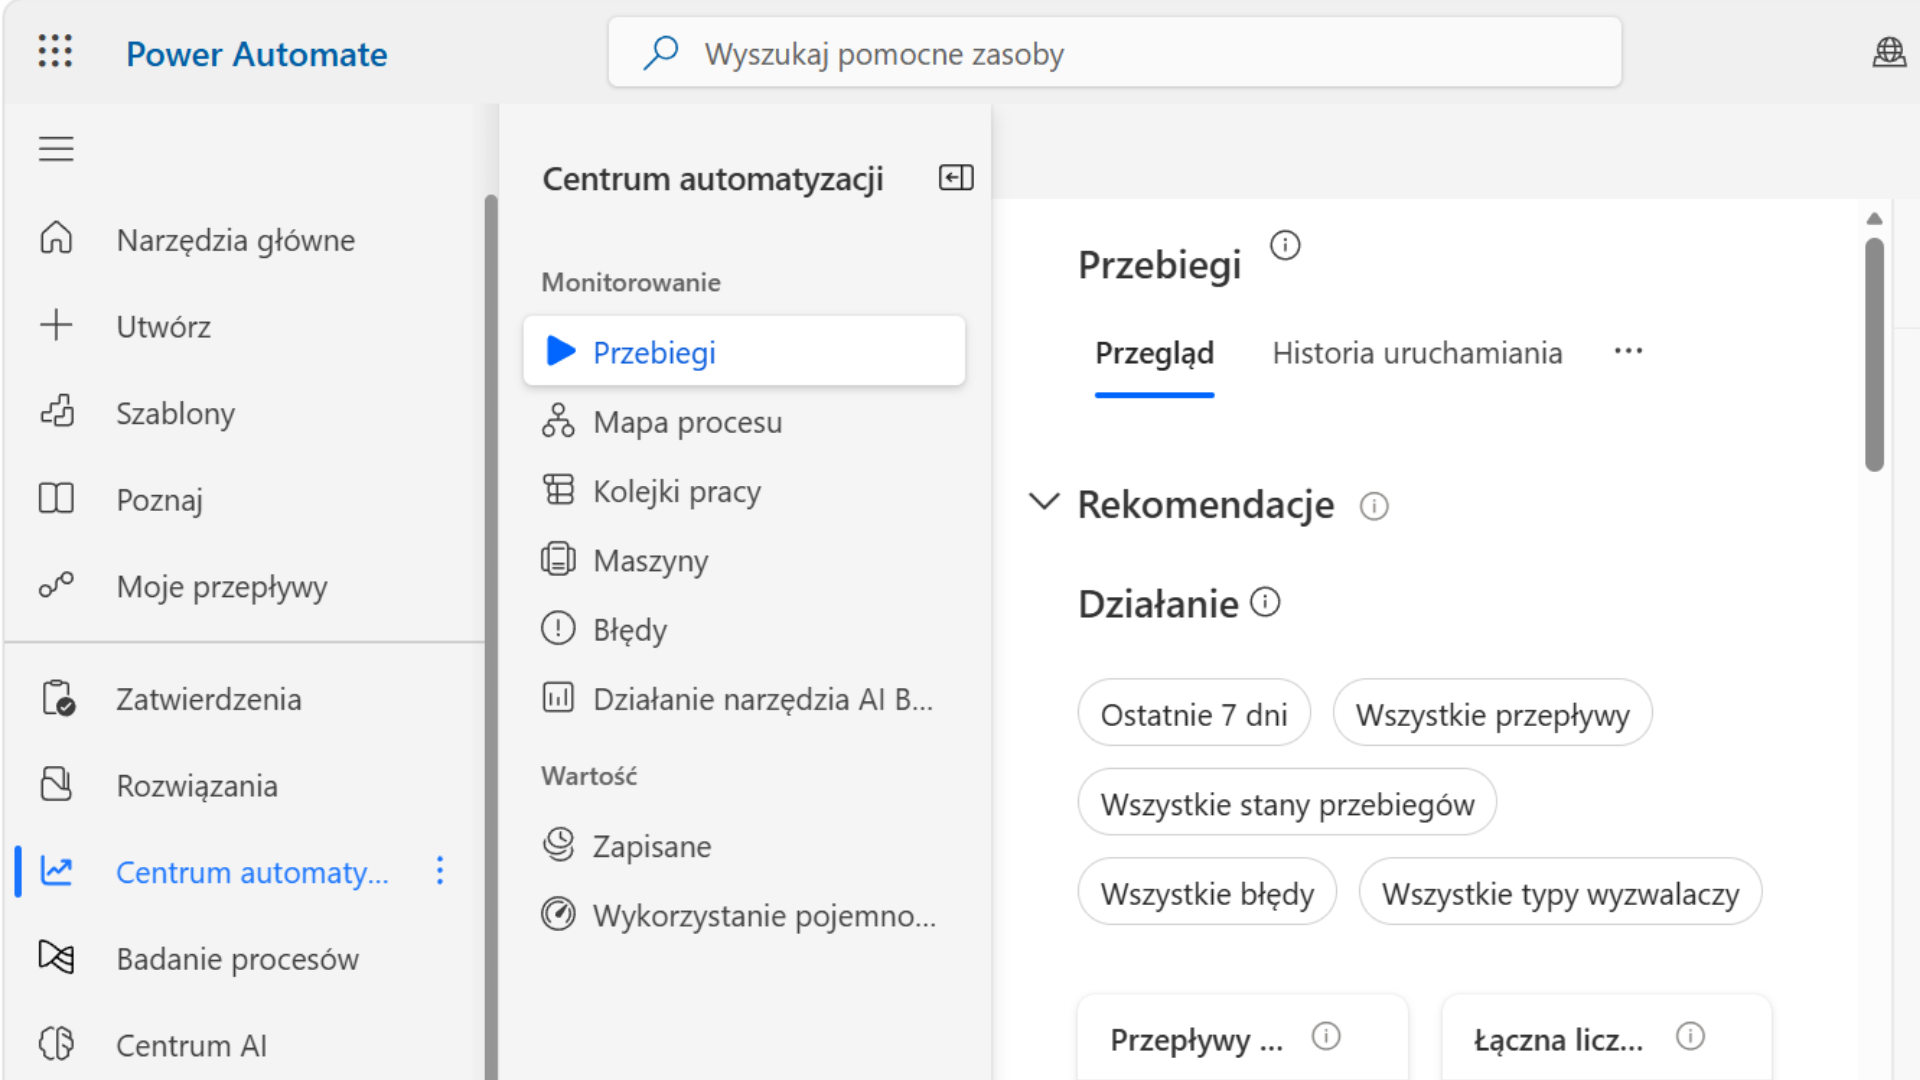Viewport: 1920px width, 1080px height.
Task: Open the tabs overflow ellipsis menu
Action: click(x=1628, y=352)
